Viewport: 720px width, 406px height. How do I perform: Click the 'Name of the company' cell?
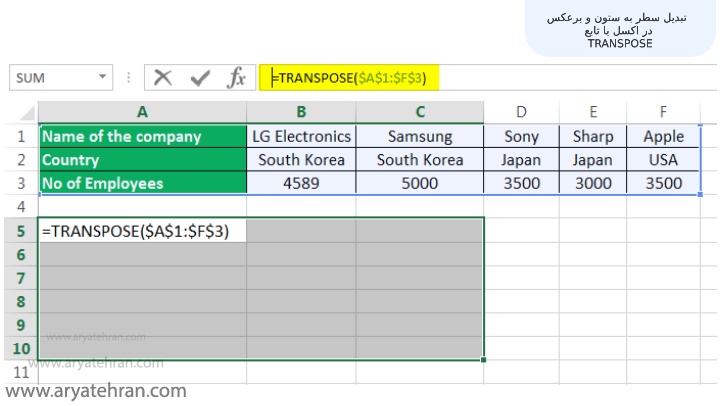(x=142, y=137)
